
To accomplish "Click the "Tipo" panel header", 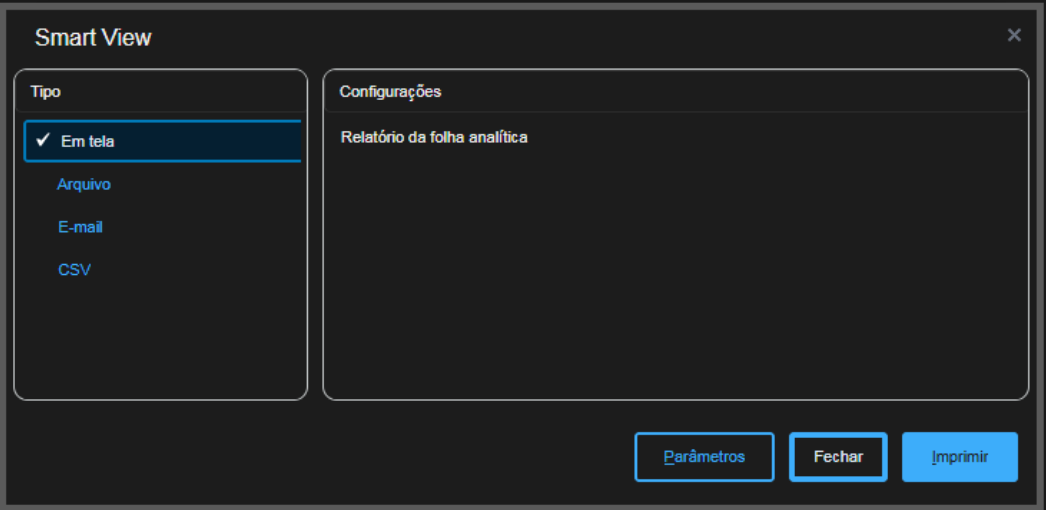I will (46, 92).
